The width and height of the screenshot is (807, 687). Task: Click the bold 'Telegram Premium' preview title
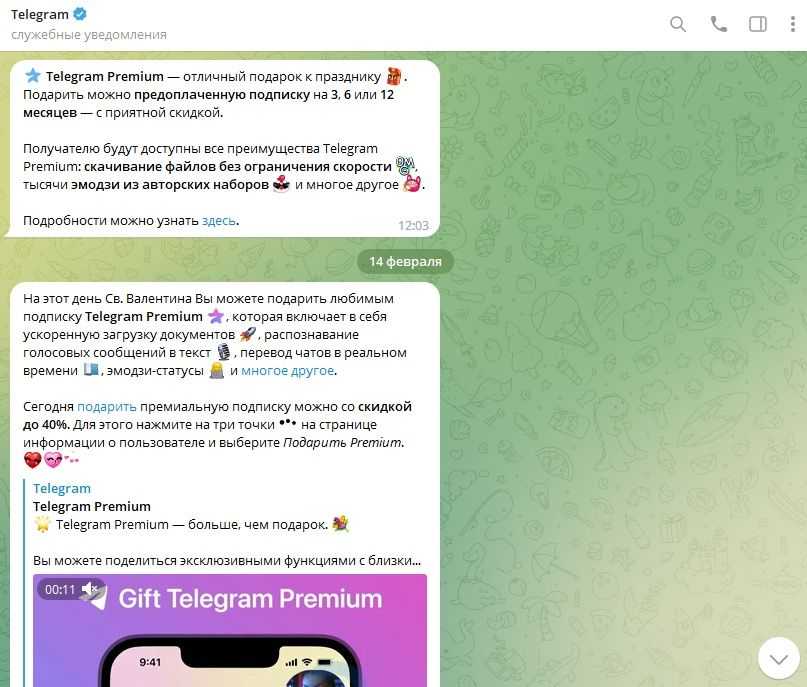pos(92,506)
